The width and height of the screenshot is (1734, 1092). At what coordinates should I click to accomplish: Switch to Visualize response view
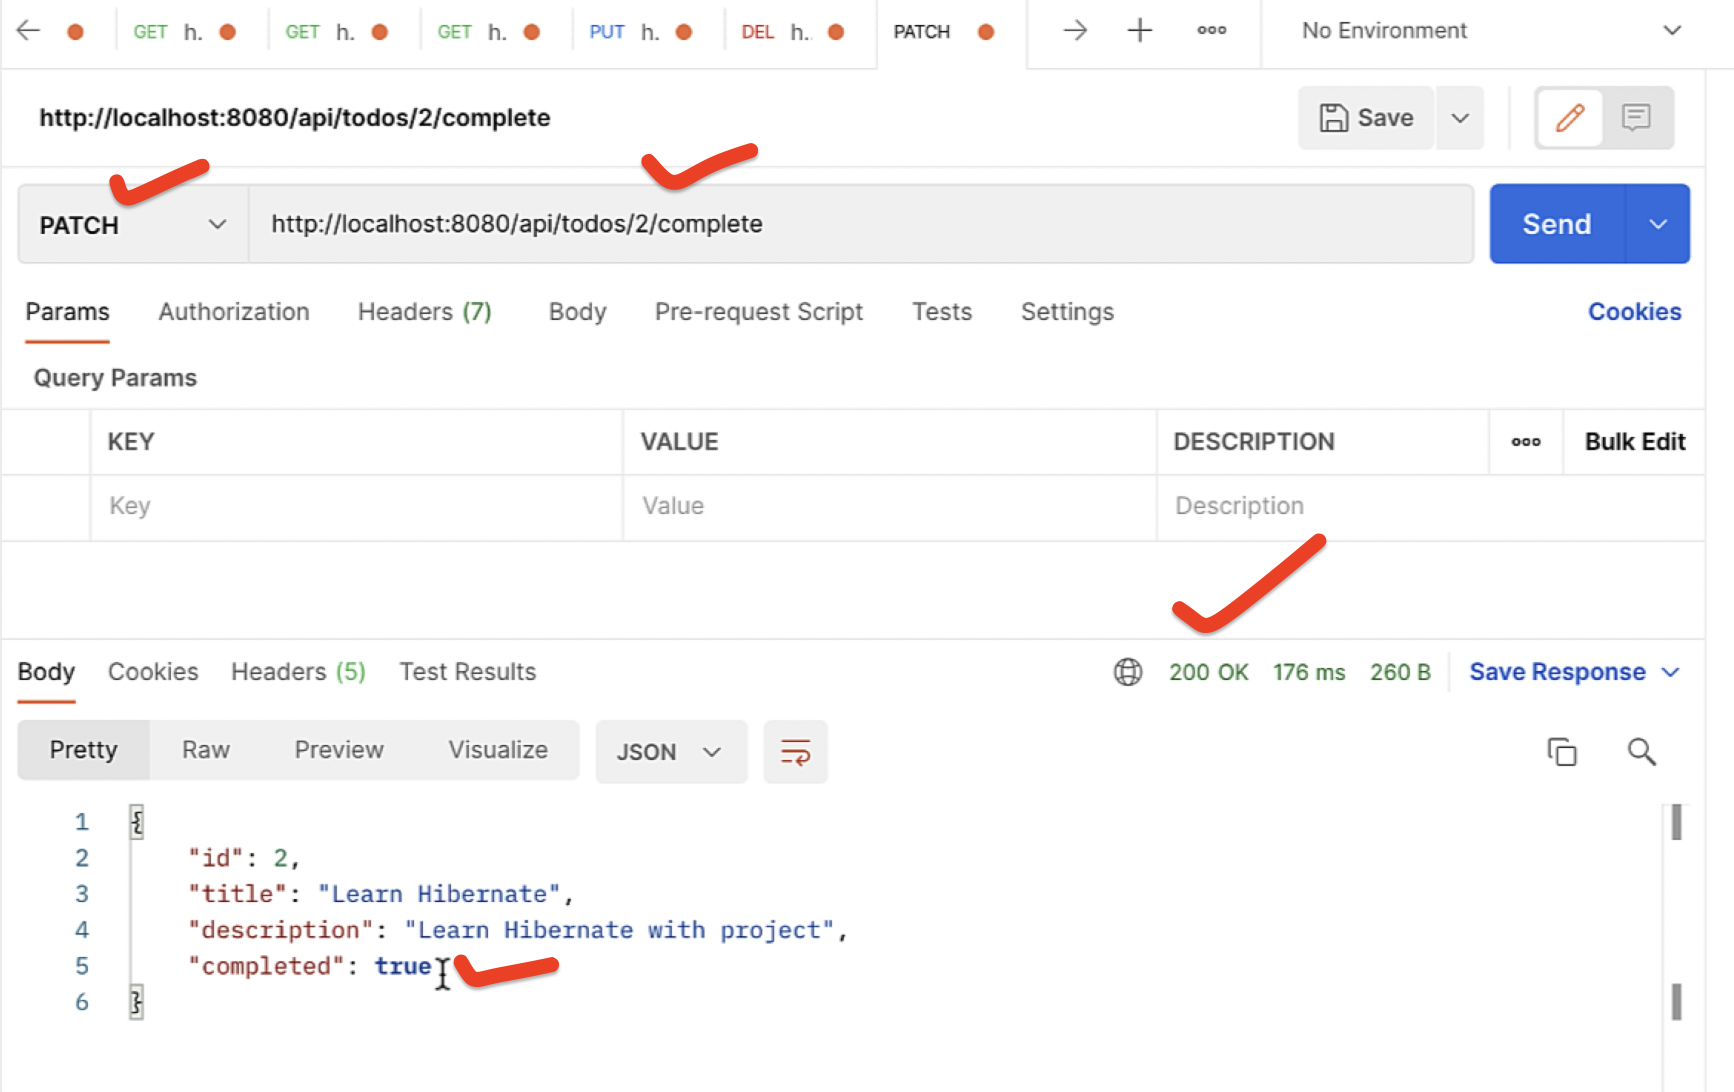click(497, 749)
